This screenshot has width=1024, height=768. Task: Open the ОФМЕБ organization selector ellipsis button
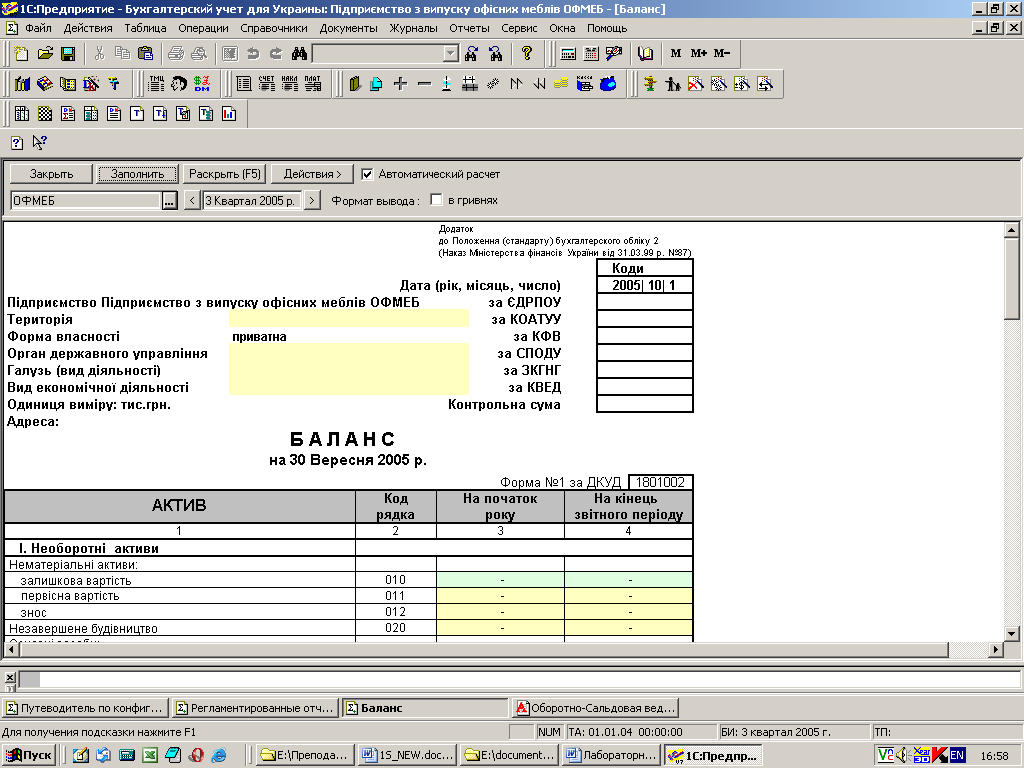(x=169, y=200)
